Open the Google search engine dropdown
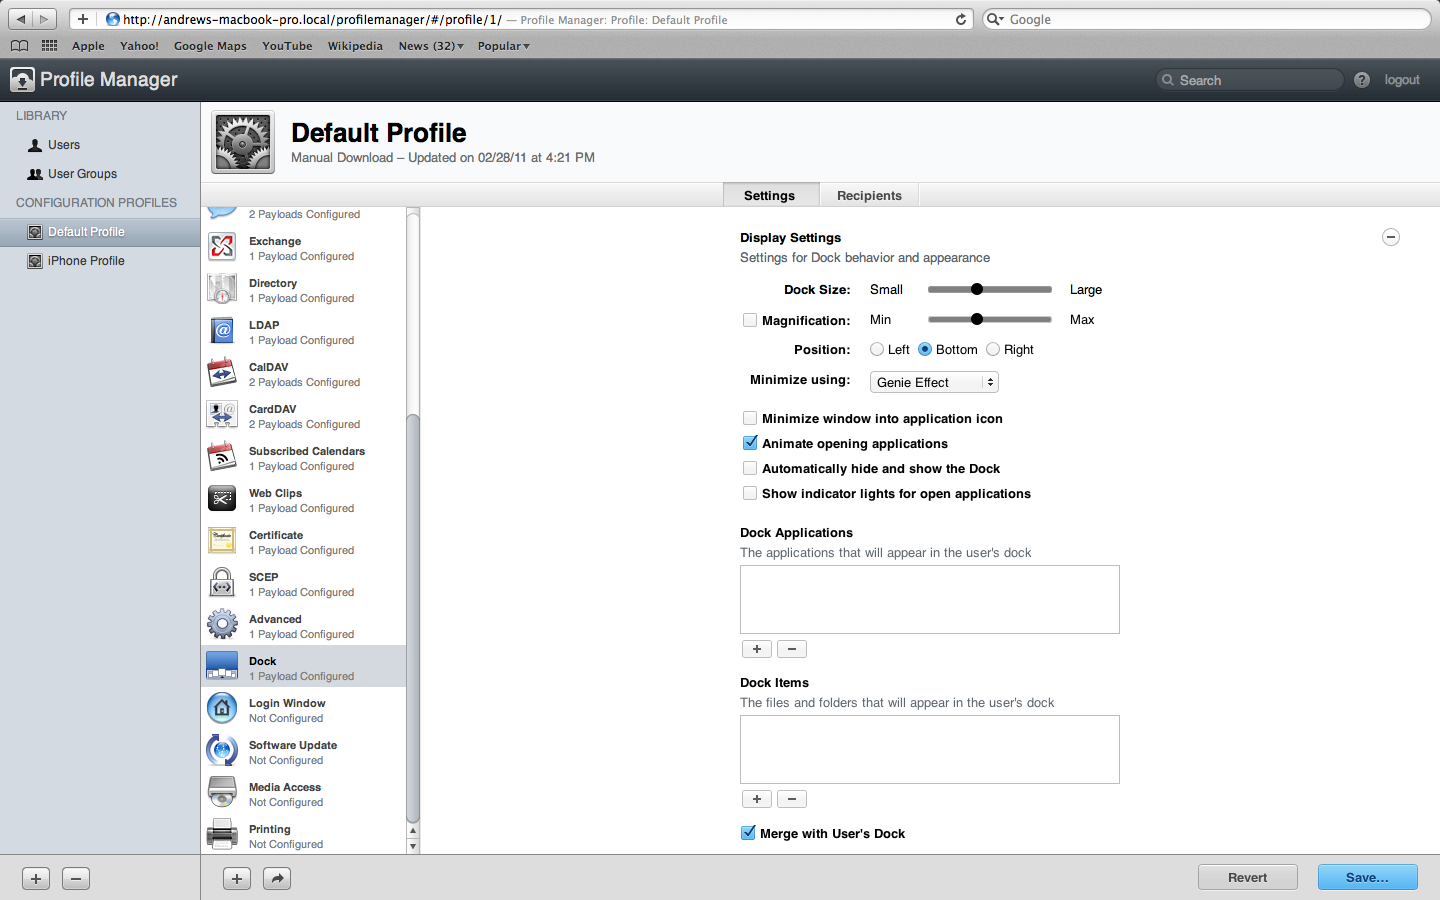 pos(994,19)
